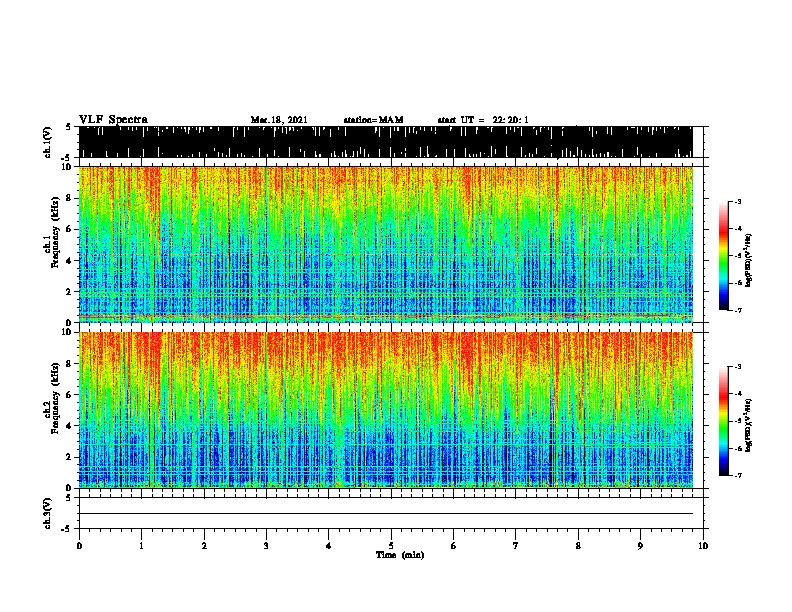Click the "4" tick on the time axis
This screenshot has height=612, width=792.
[x=329, y=546]
